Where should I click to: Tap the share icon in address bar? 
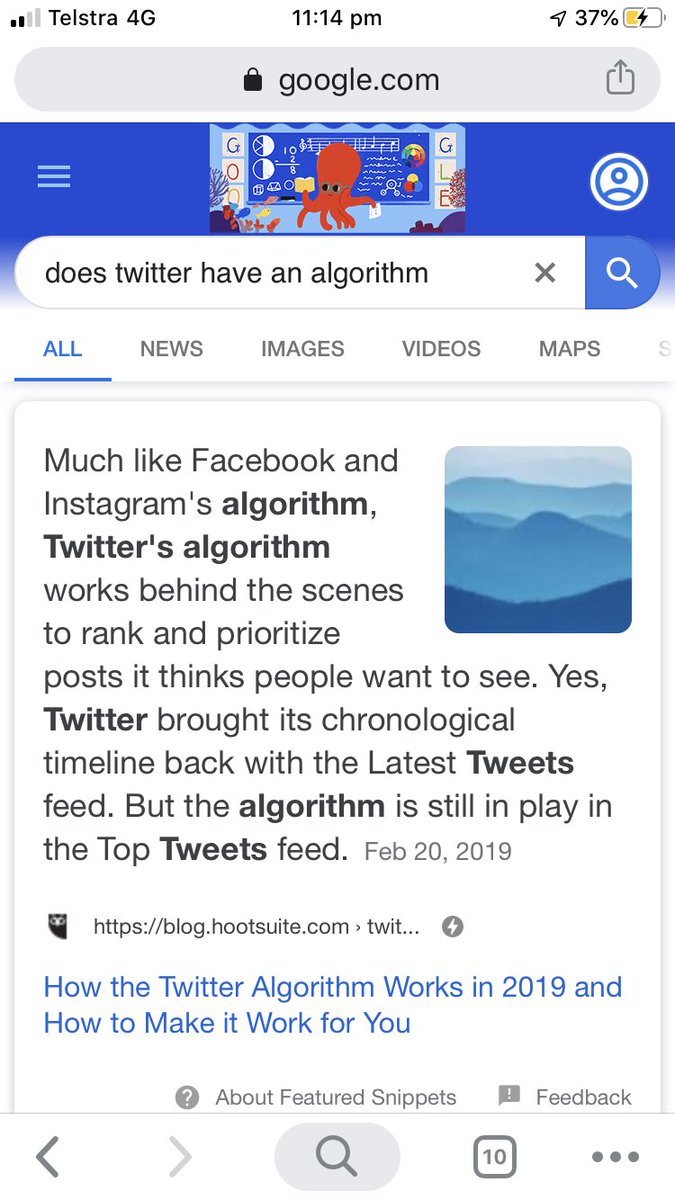point(620,78)
